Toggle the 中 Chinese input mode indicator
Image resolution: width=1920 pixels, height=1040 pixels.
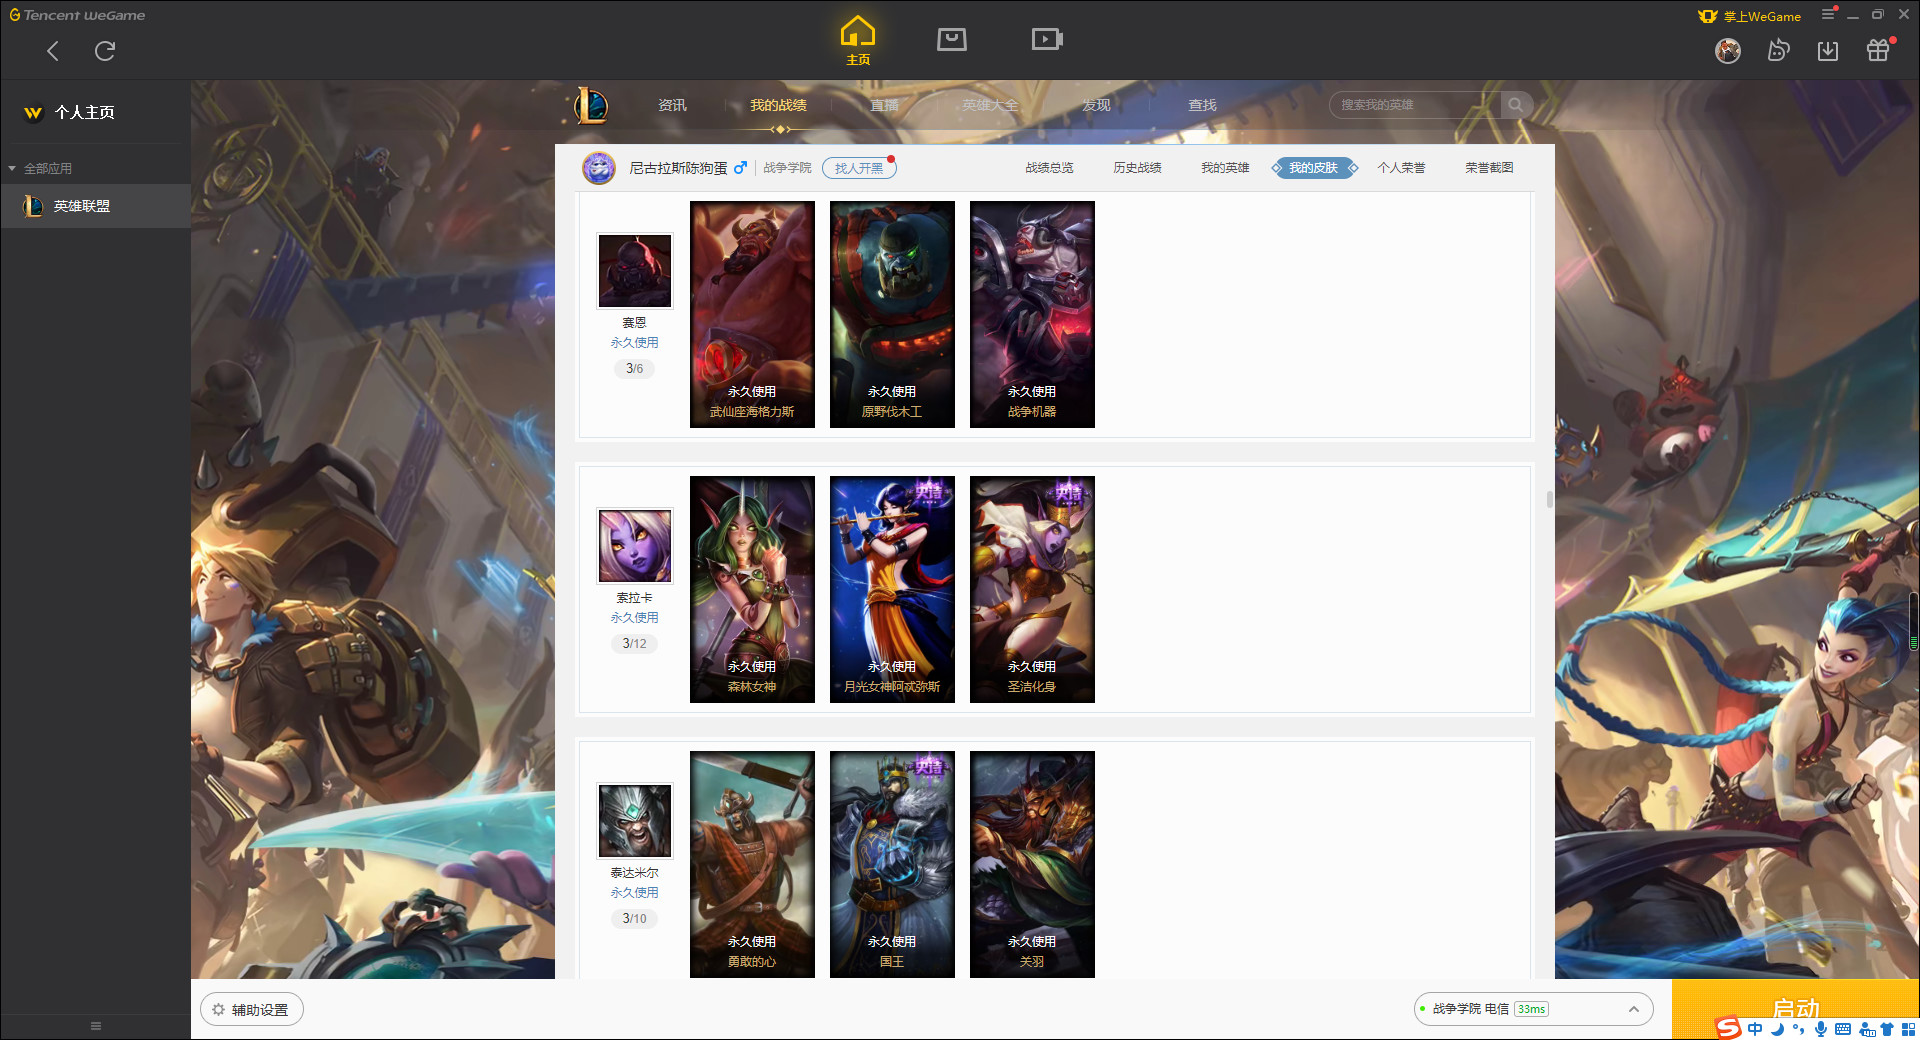[1755, 1029]
